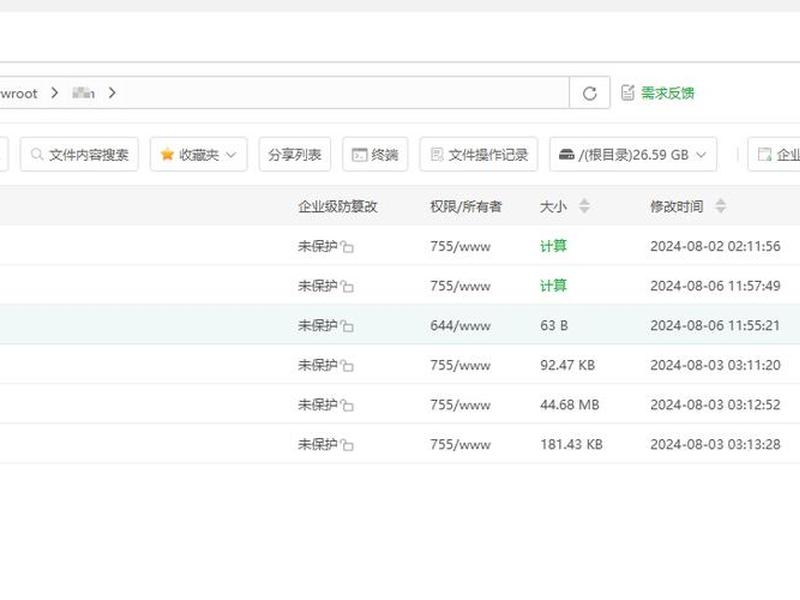Click the 181.43 KB size value
This screenshot has width=800, height=600.
tap(571, 444)
